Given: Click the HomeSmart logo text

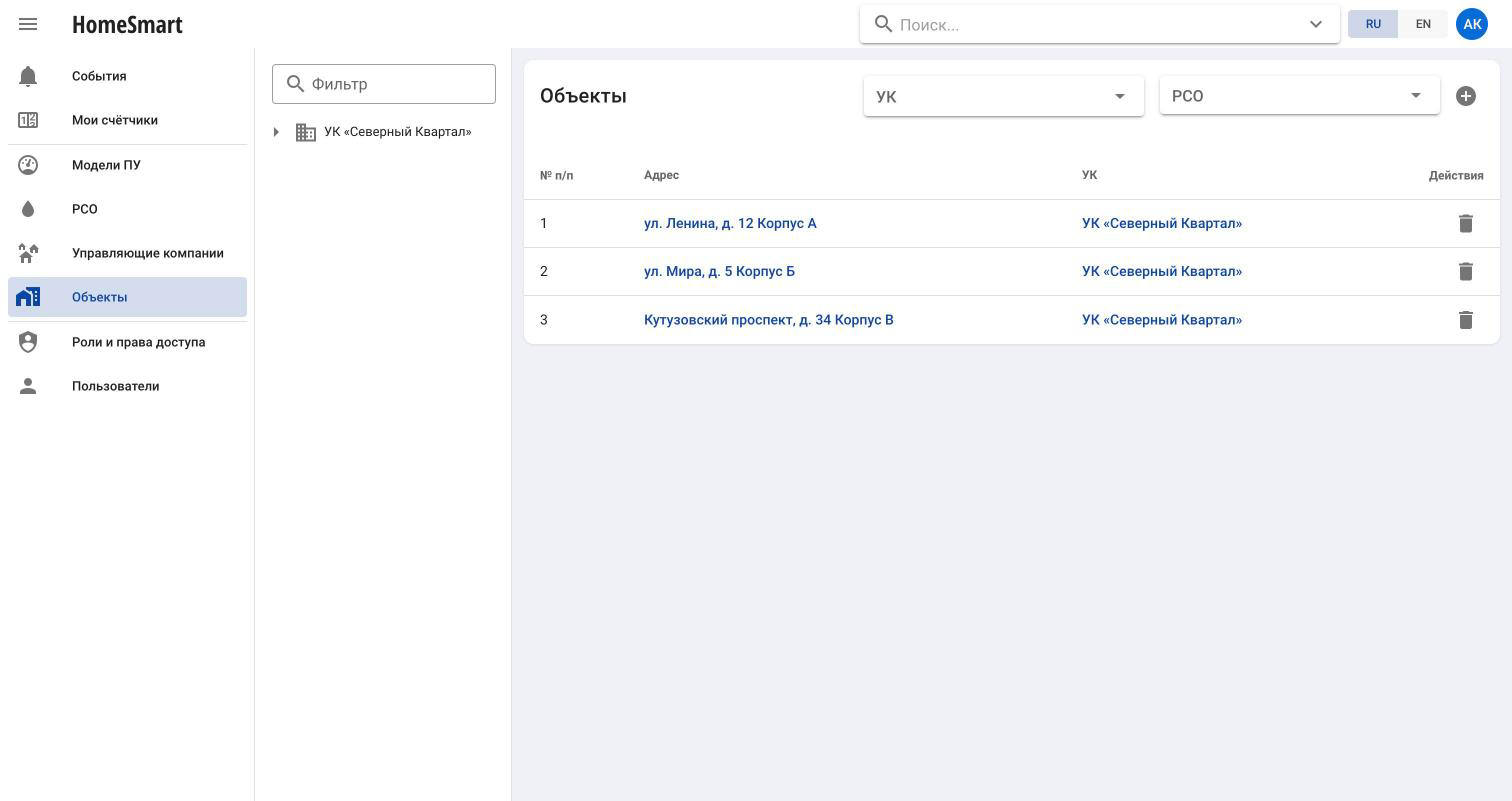Looking at the screenshot, I should click(127, 24).
